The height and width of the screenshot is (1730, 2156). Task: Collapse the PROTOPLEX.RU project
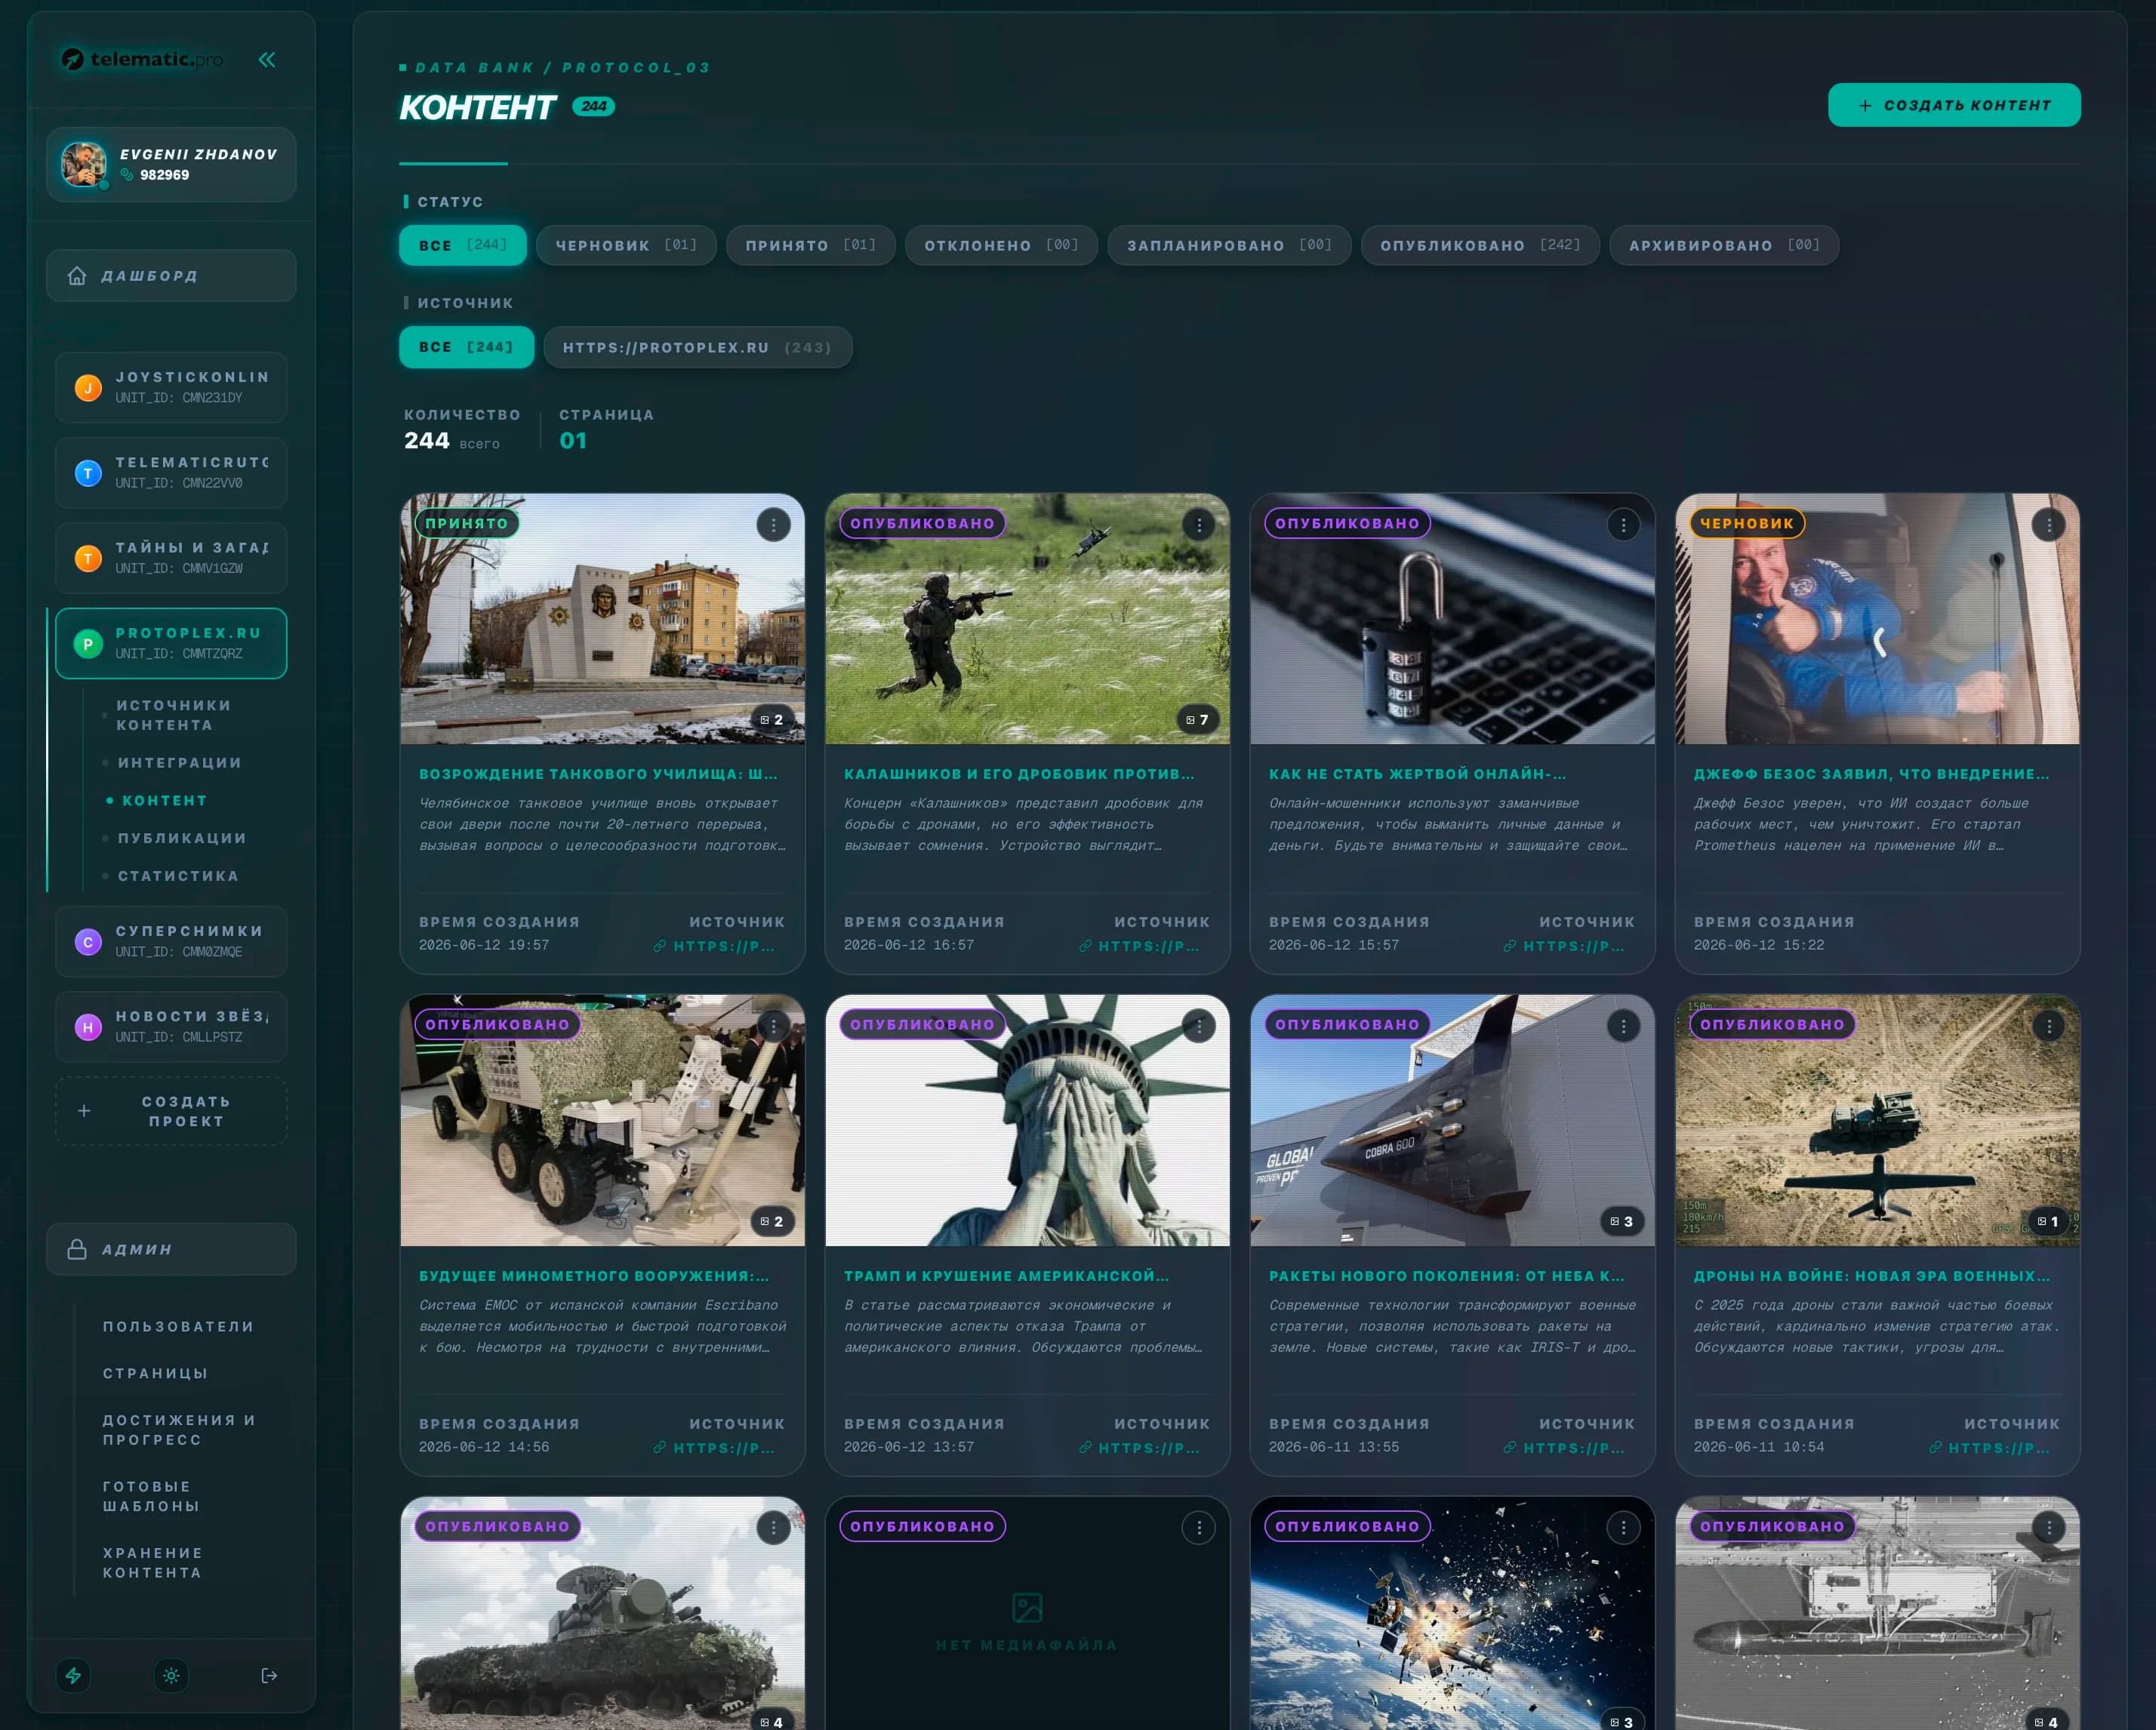click(171, 643)
